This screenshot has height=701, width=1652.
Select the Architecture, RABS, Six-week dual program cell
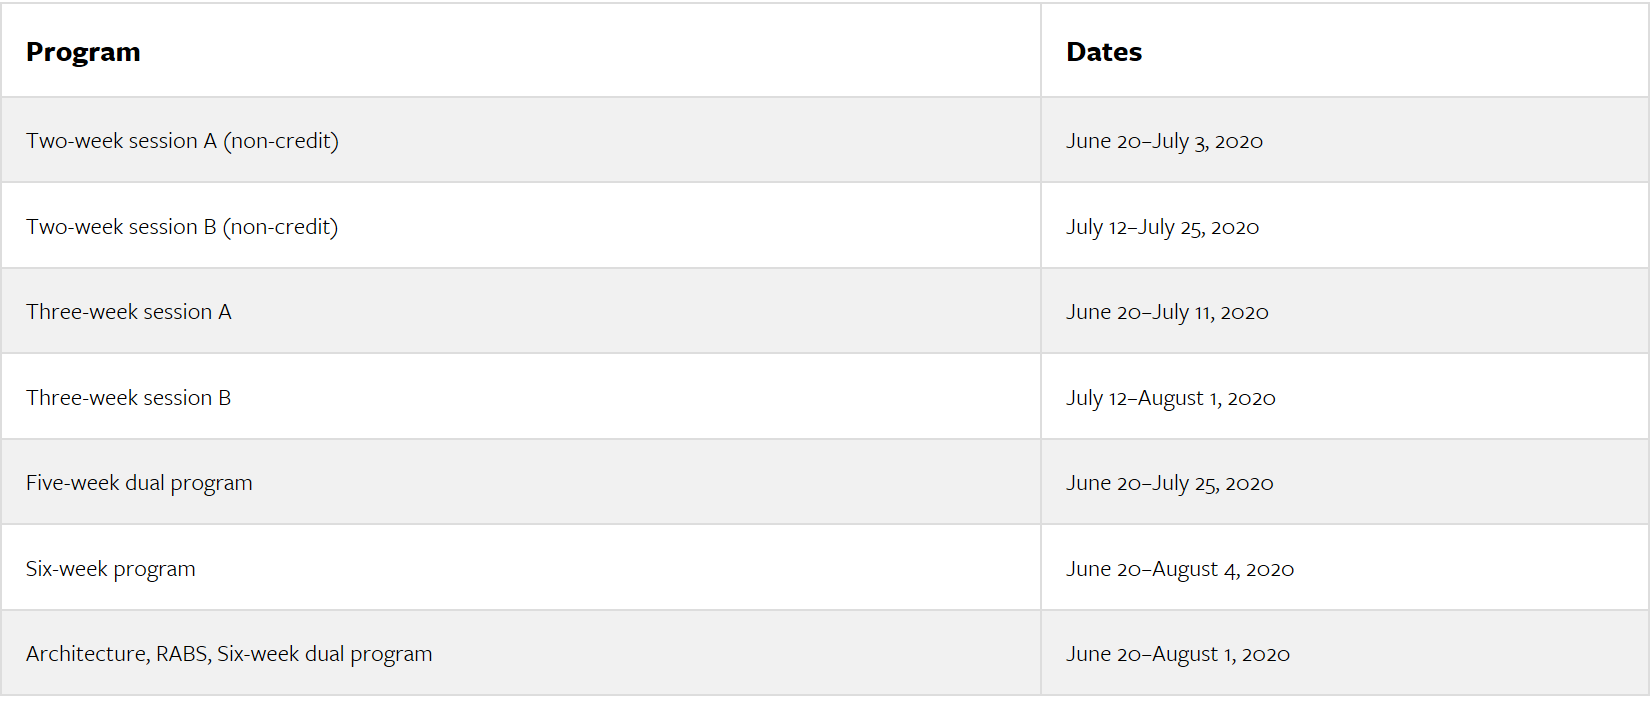point(229,654)
